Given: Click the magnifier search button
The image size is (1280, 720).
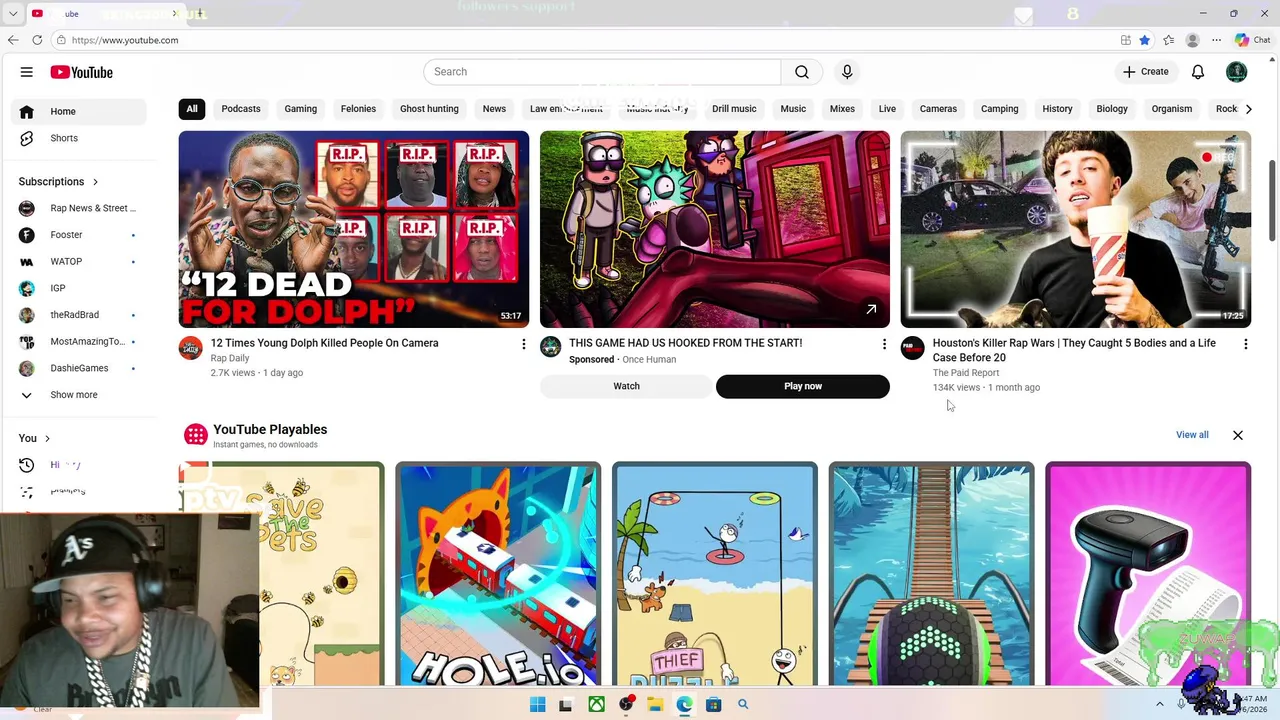Looking at the screenshot, I should click(x=802, y=72).
